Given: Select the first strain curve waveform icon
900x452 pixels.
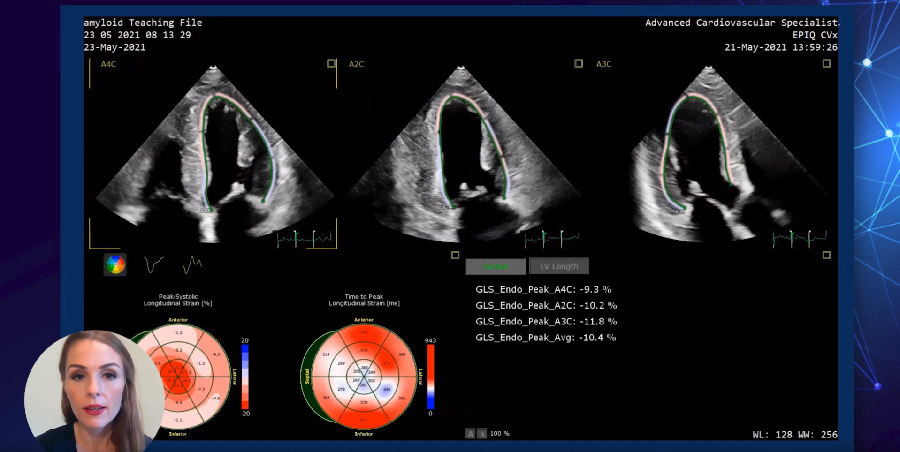Looking at the screenshot, I should pos(154,265).
